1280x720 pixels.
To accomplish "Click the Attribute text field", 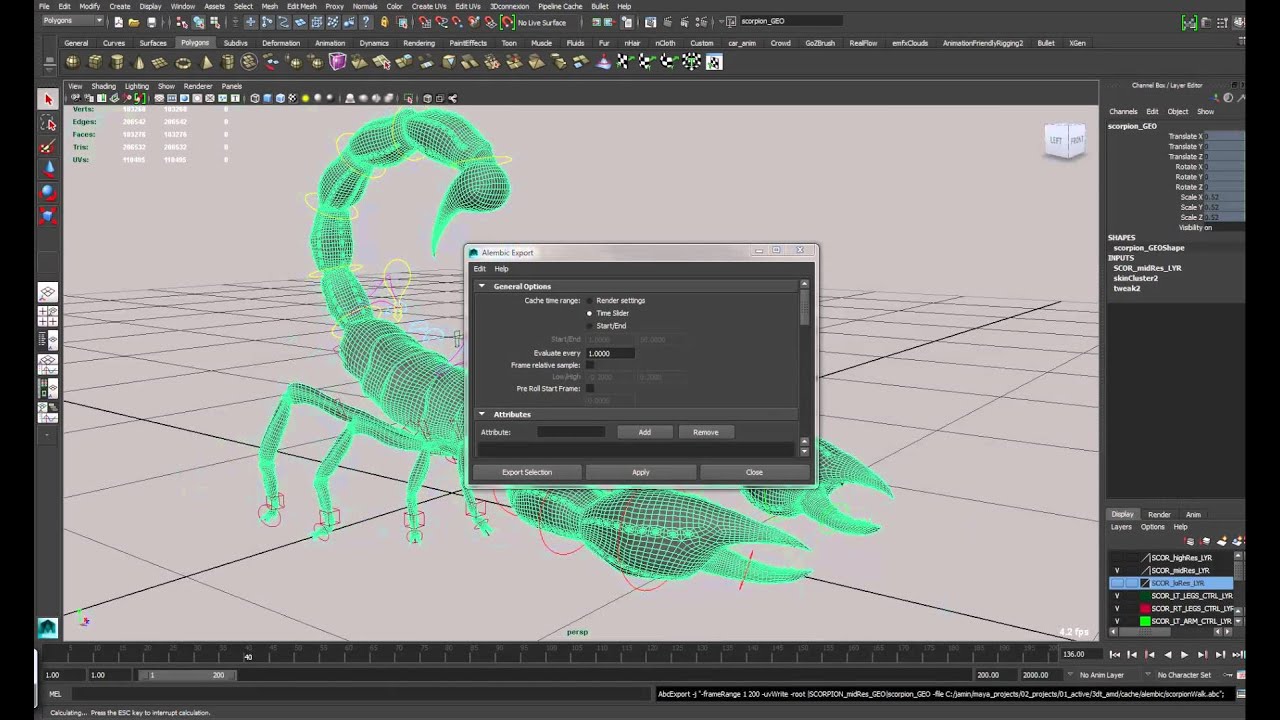I will coord(571,432).
